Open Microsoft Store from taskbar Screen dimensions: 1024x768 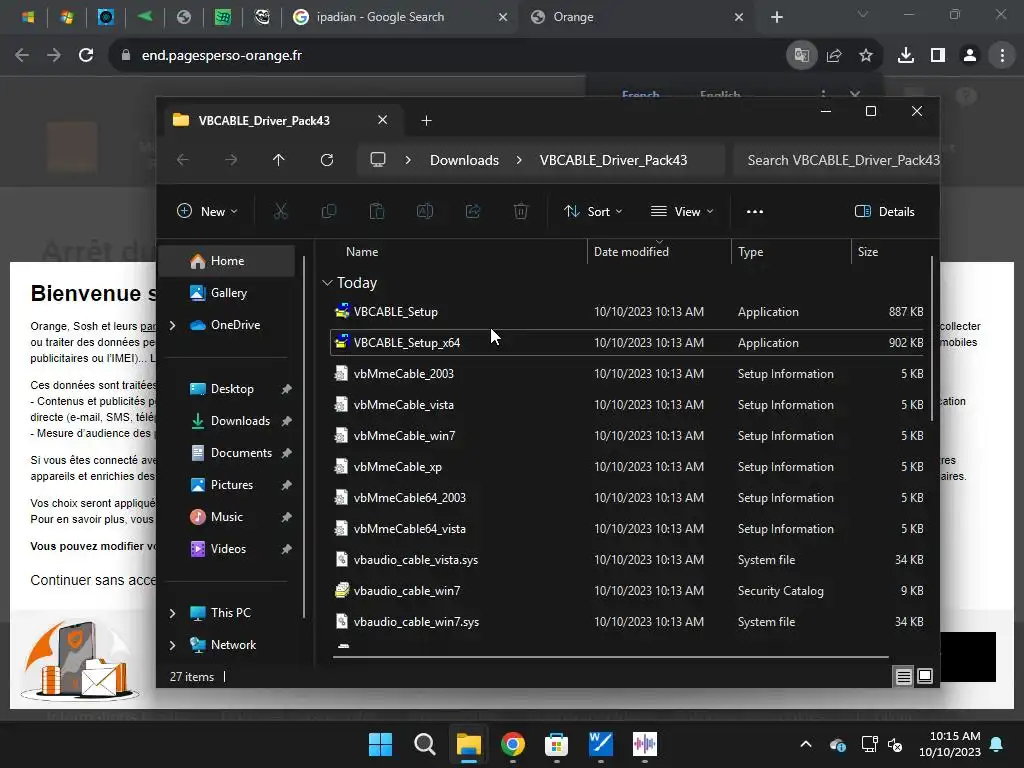556,744
